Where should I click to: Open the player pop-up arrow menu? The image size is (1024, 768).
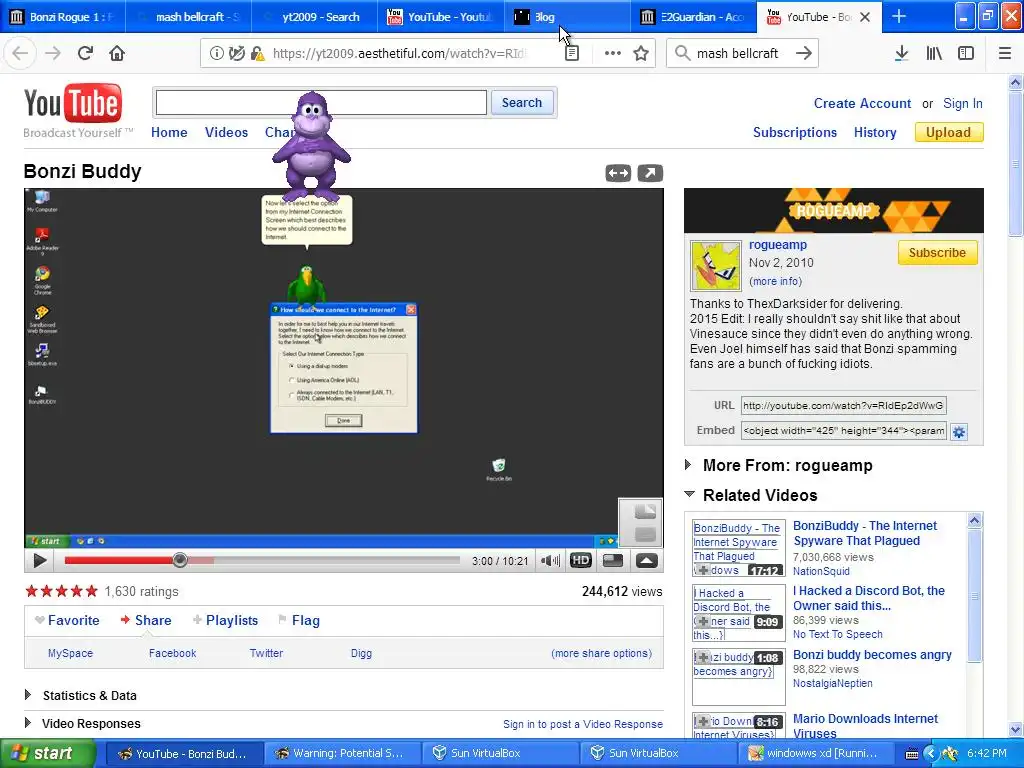[x=647, y=560]
